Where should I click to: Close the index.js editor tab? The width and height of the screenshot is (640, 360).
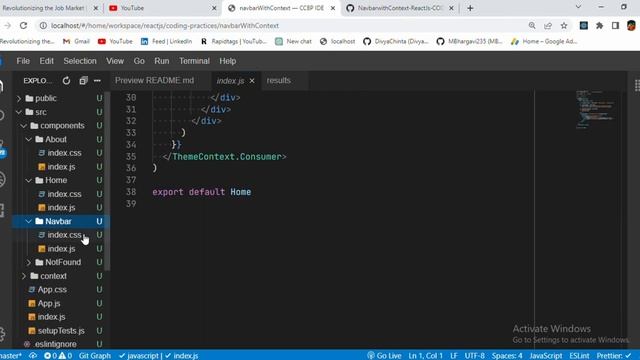[x=252, y=81]
